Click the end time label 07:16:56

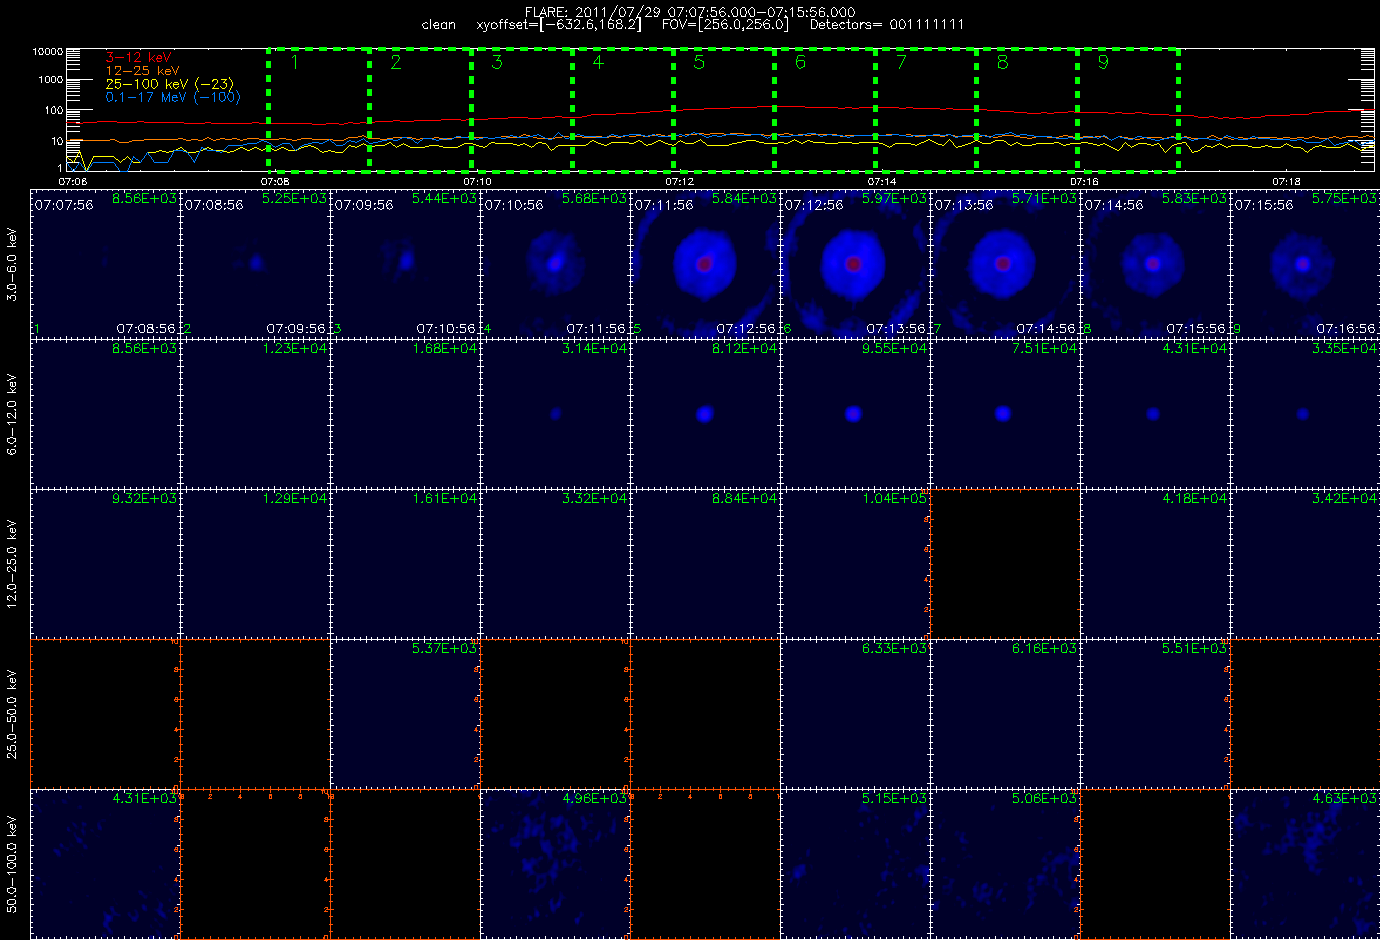click(x=1346, y=329)
